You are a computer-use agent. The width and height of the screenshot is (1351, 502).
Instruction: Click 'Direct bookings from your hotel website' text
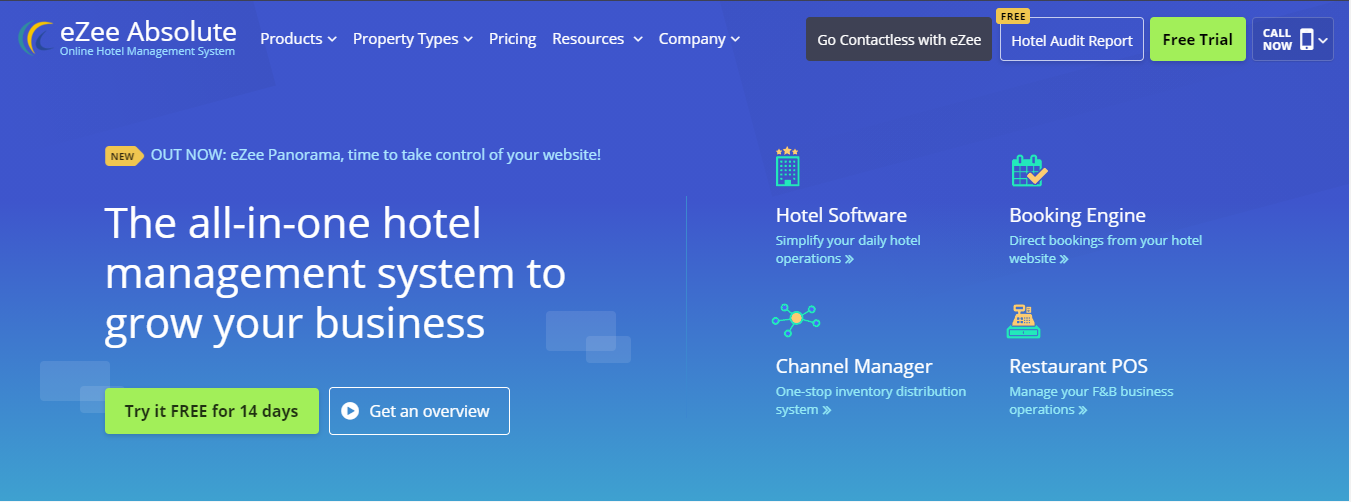[x=1105, y=250]
